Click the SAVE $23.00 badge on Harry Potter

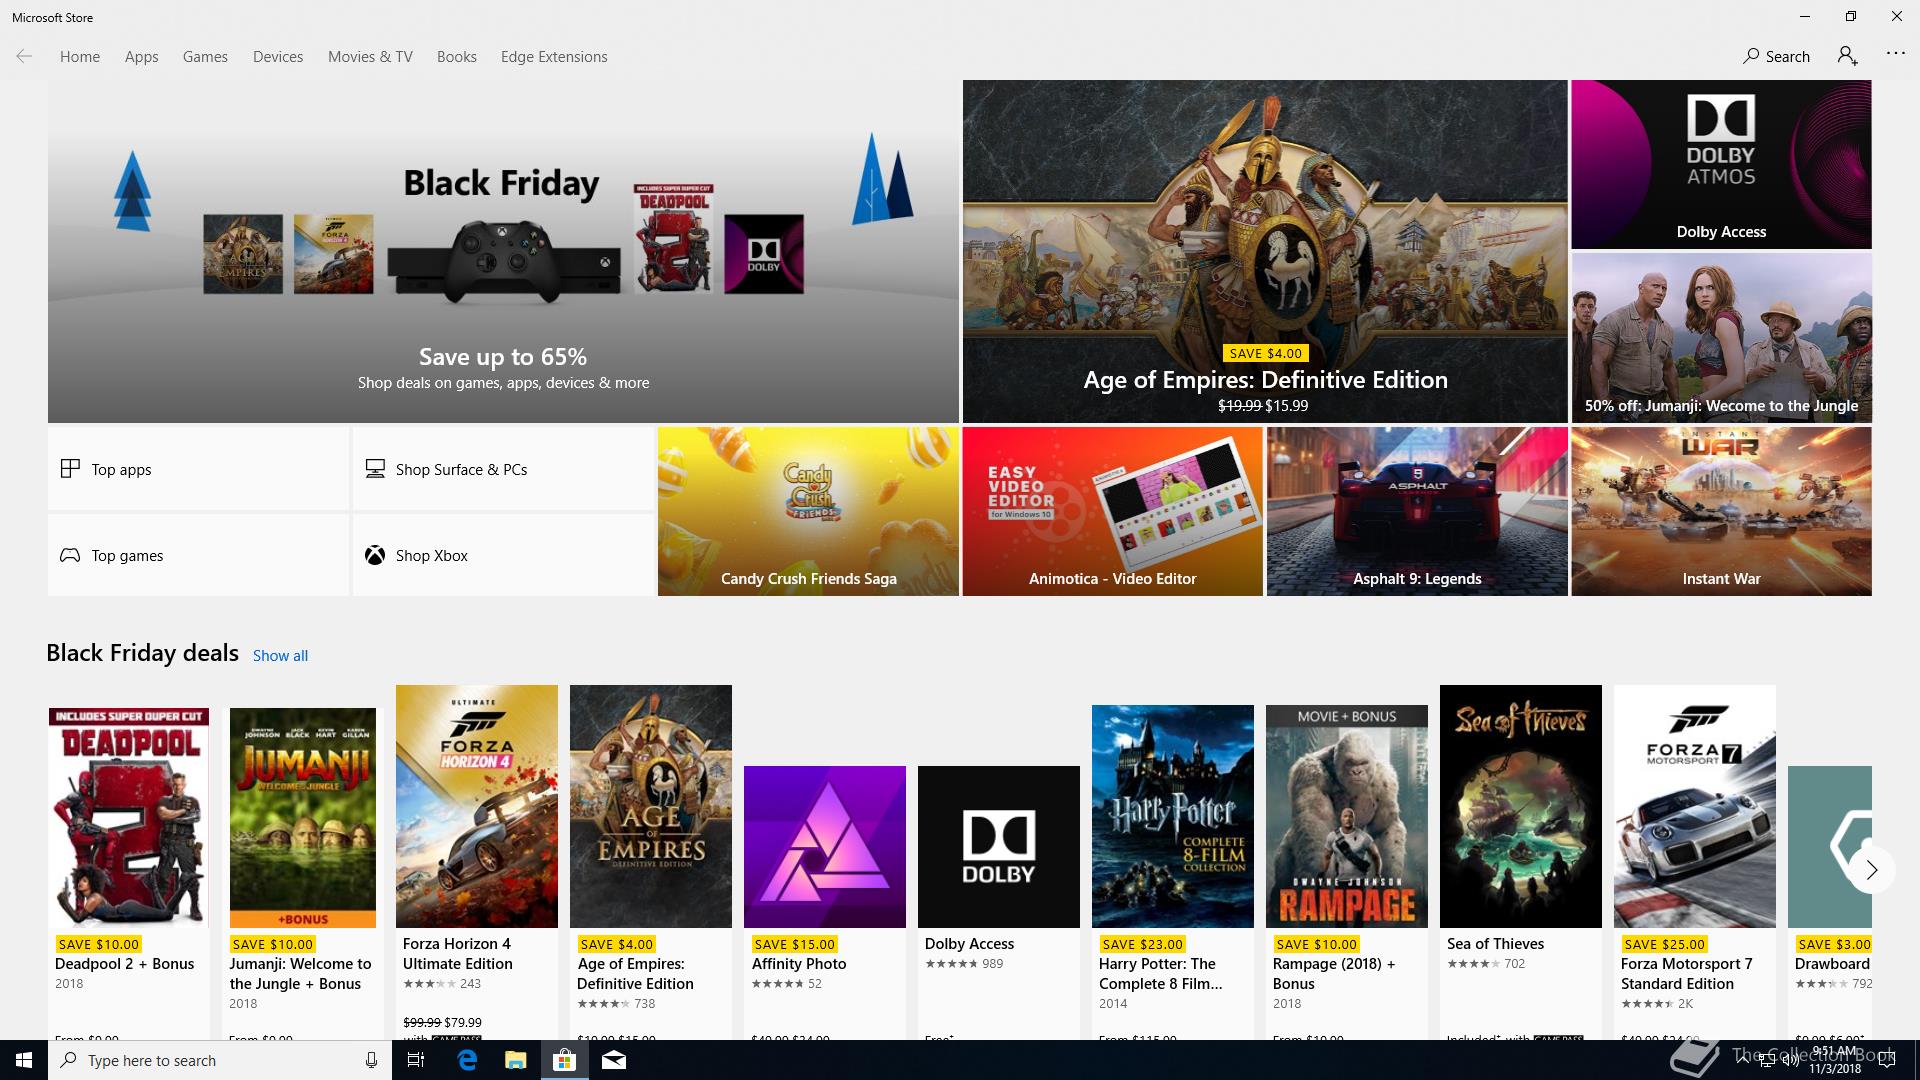1141,944
